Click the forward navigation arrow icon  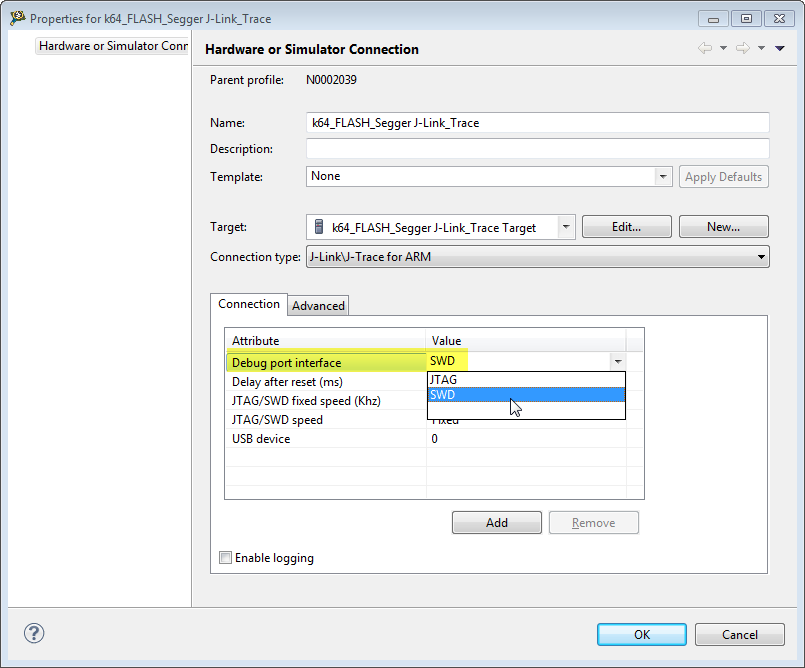tap(742, 48)
